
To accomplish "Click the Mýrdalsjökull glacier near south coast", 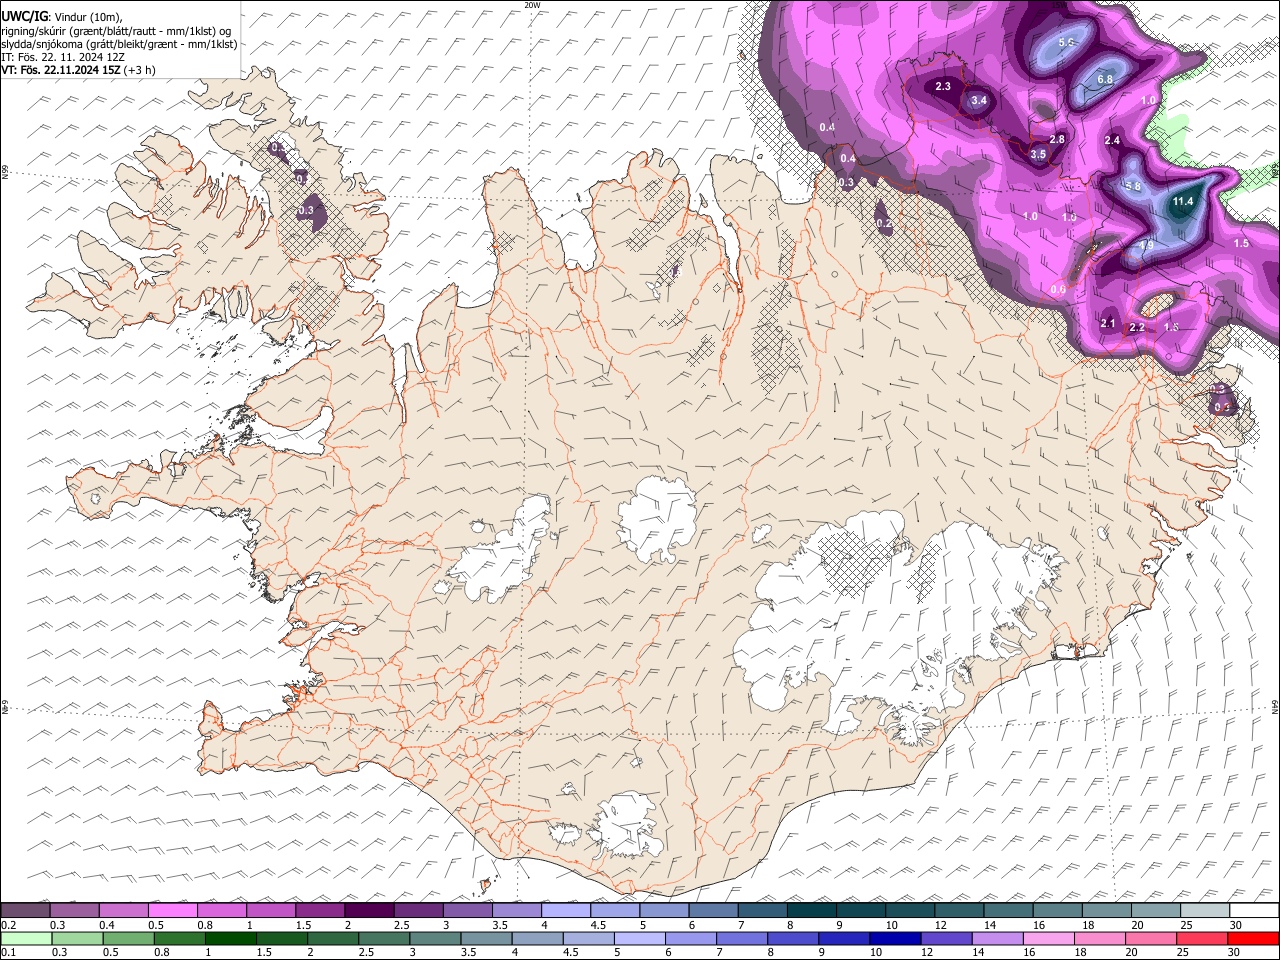I will point(627,825).
